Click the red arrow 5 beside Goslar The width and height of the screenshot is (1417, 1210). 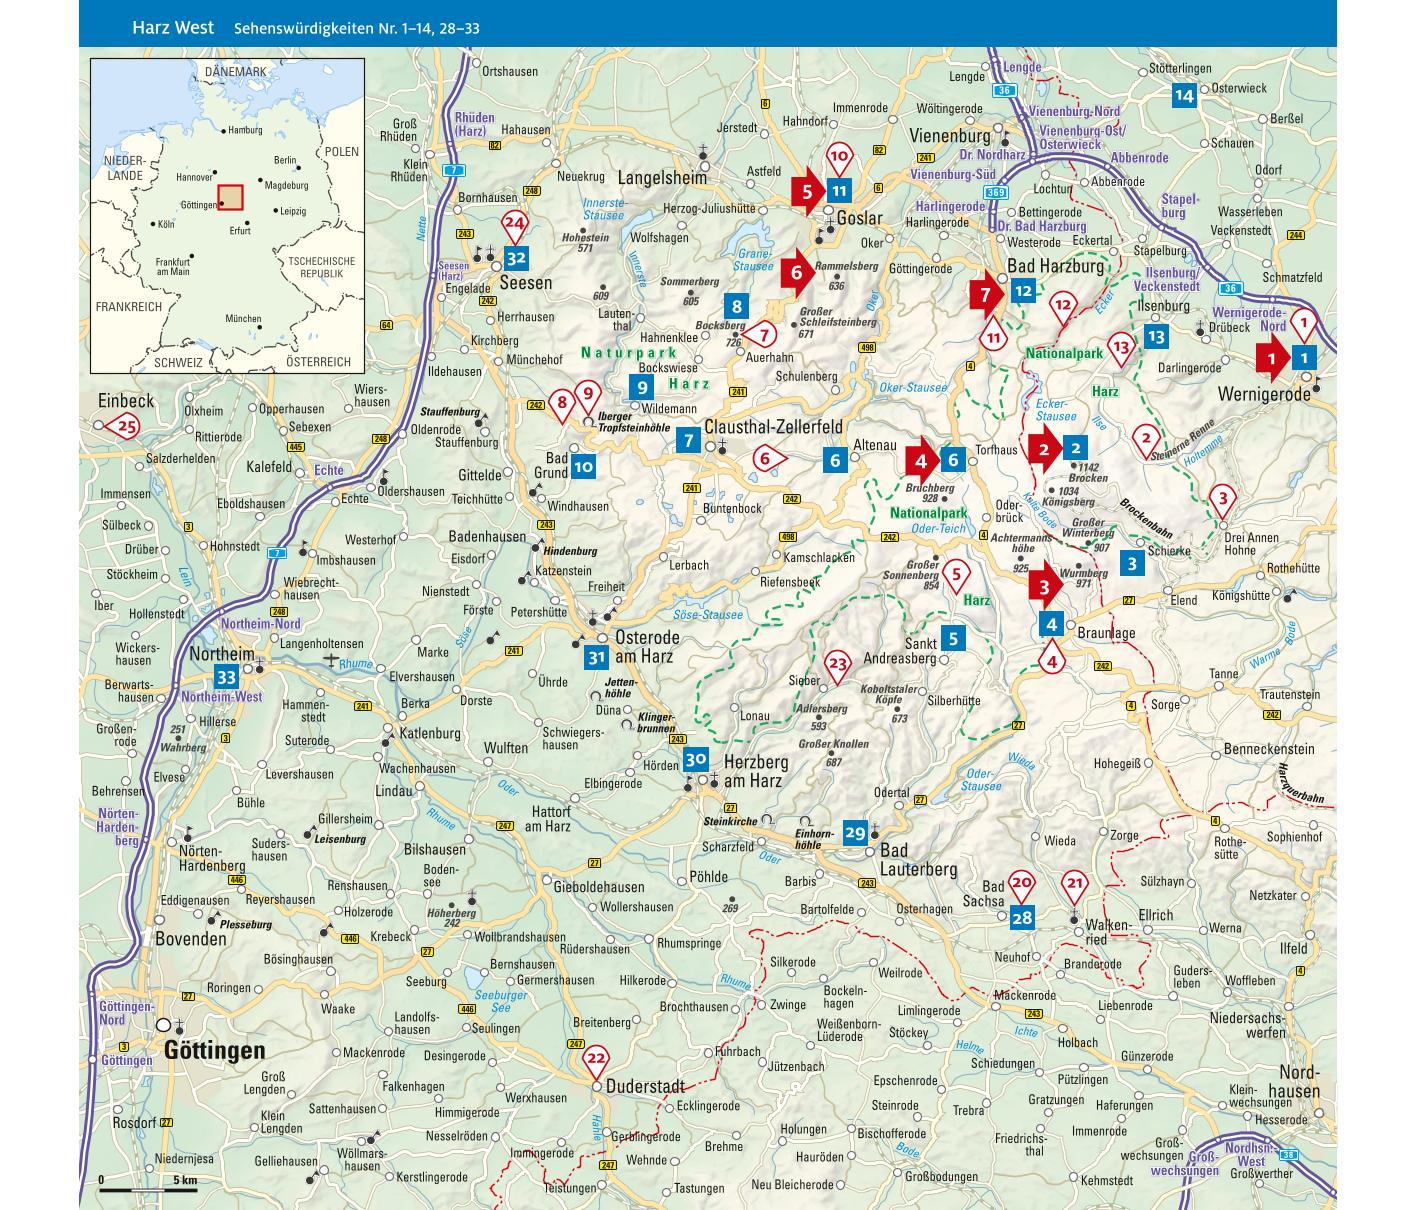coord(806,191)
